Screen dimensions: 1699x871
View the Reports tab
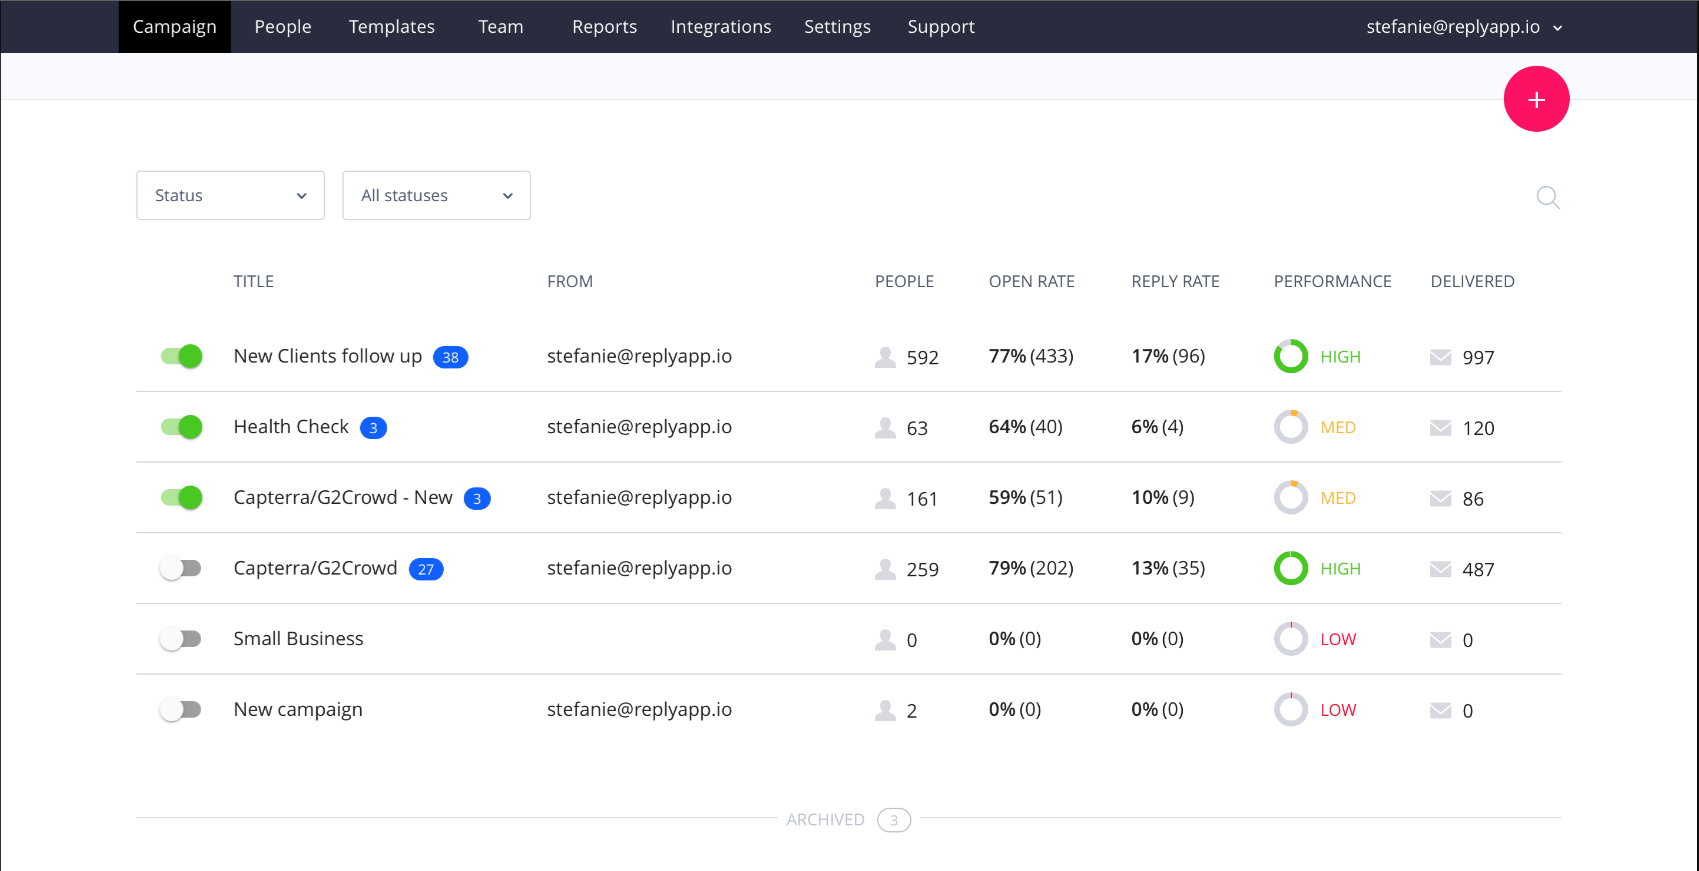tap(604, 27)
